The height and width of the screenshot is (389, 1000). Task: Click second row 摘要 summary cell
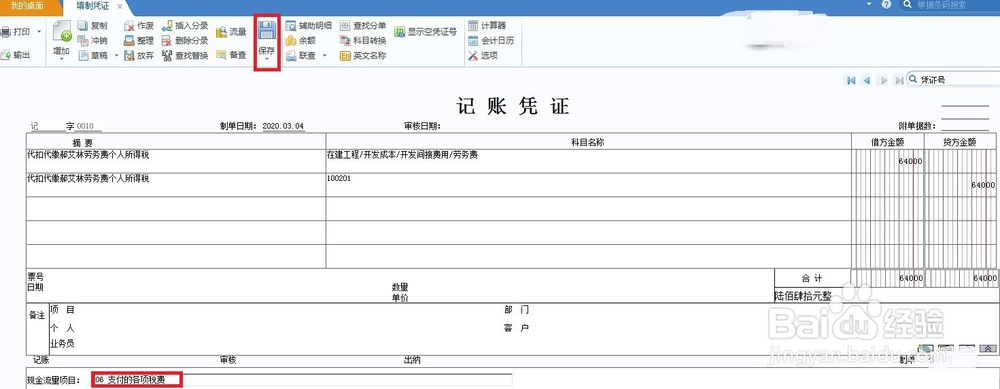coord(176,185)
